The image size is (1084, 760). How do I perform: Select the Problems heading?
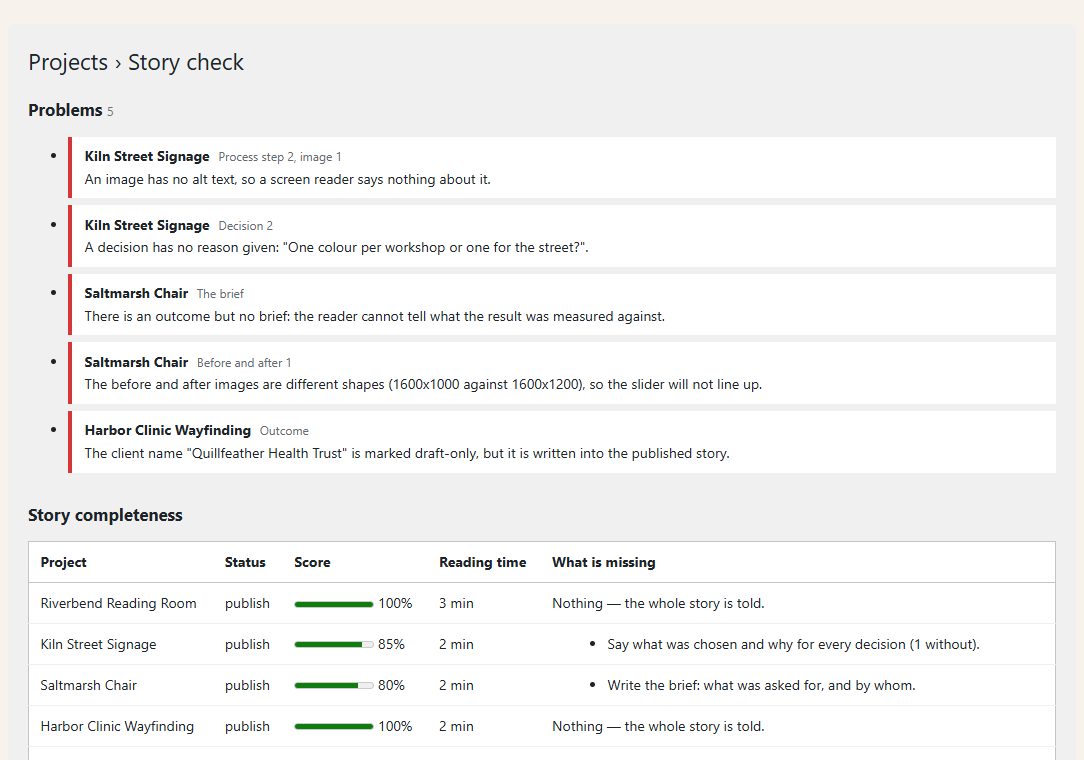tap(65, 110)
